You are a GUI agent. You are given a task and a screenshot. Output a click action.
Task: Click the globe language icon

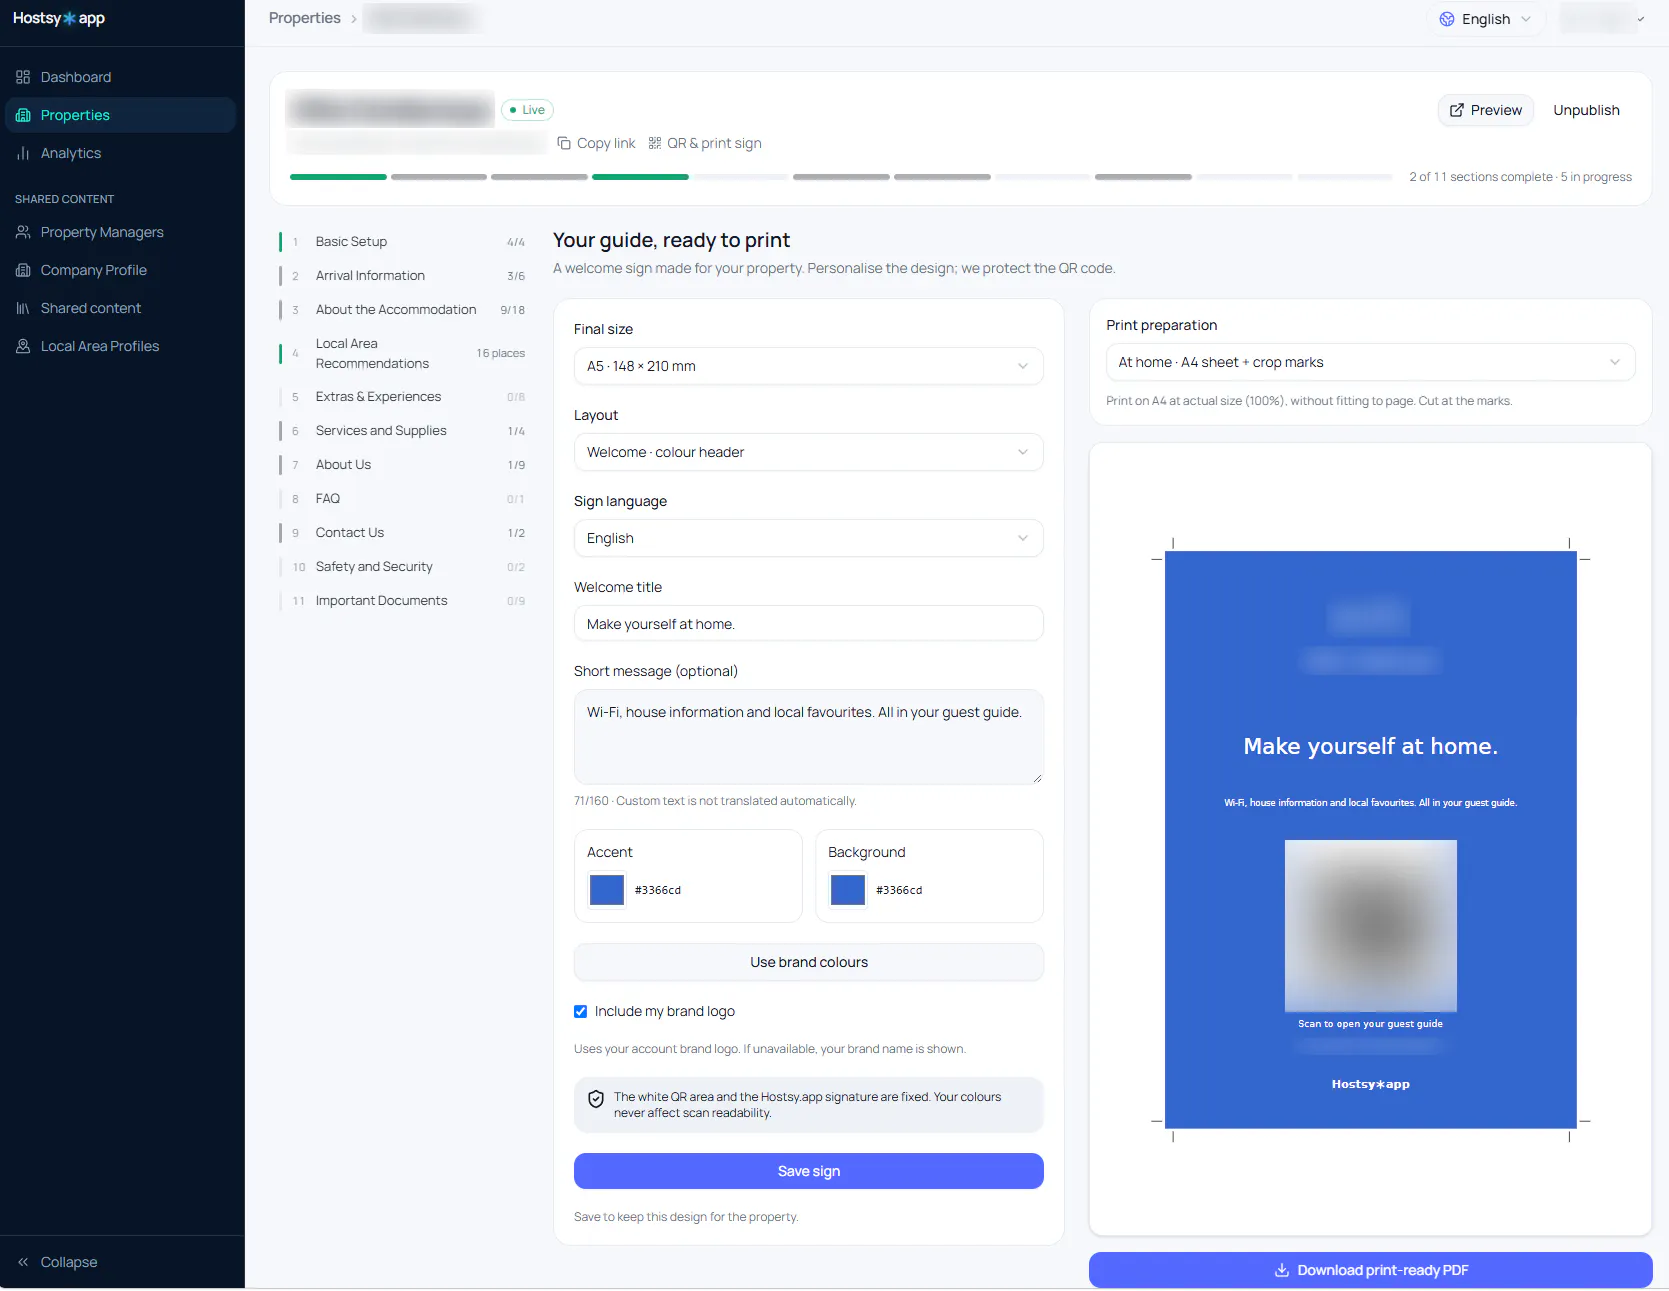click(x=1447, y=19)
